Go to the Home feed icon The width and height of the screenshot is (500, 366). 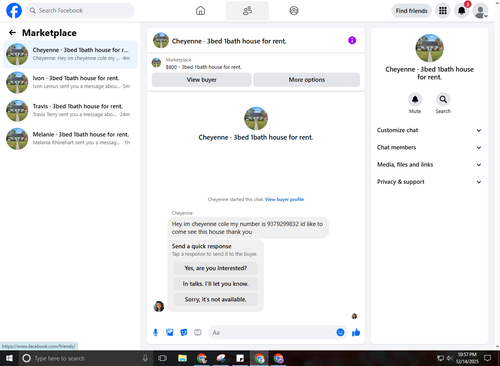[200, 11]
